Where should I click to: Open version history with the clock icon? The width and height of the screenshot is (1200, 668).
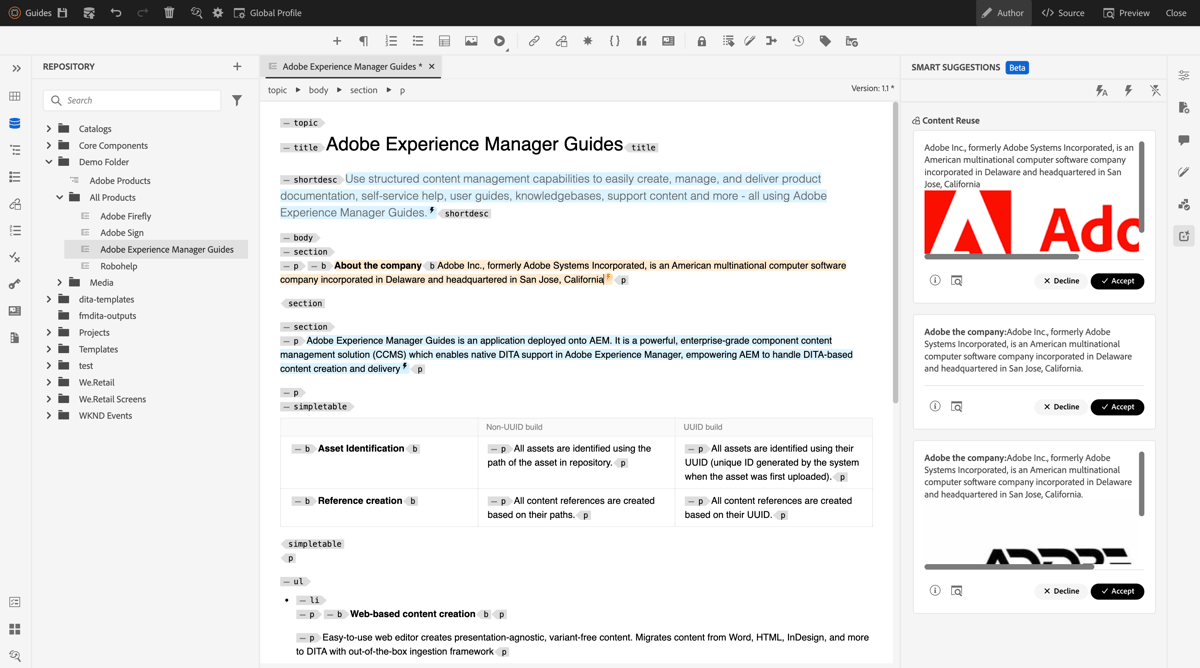[797, 41]
